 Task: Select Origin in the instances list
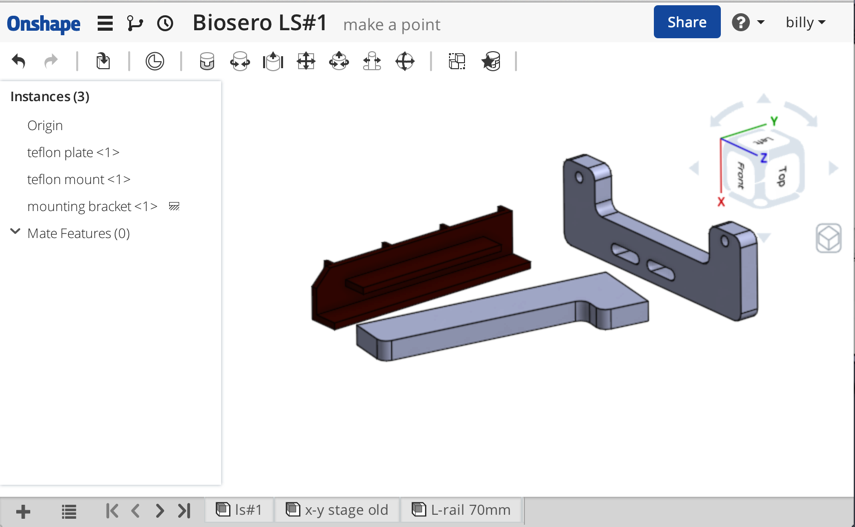click(45, 125)
